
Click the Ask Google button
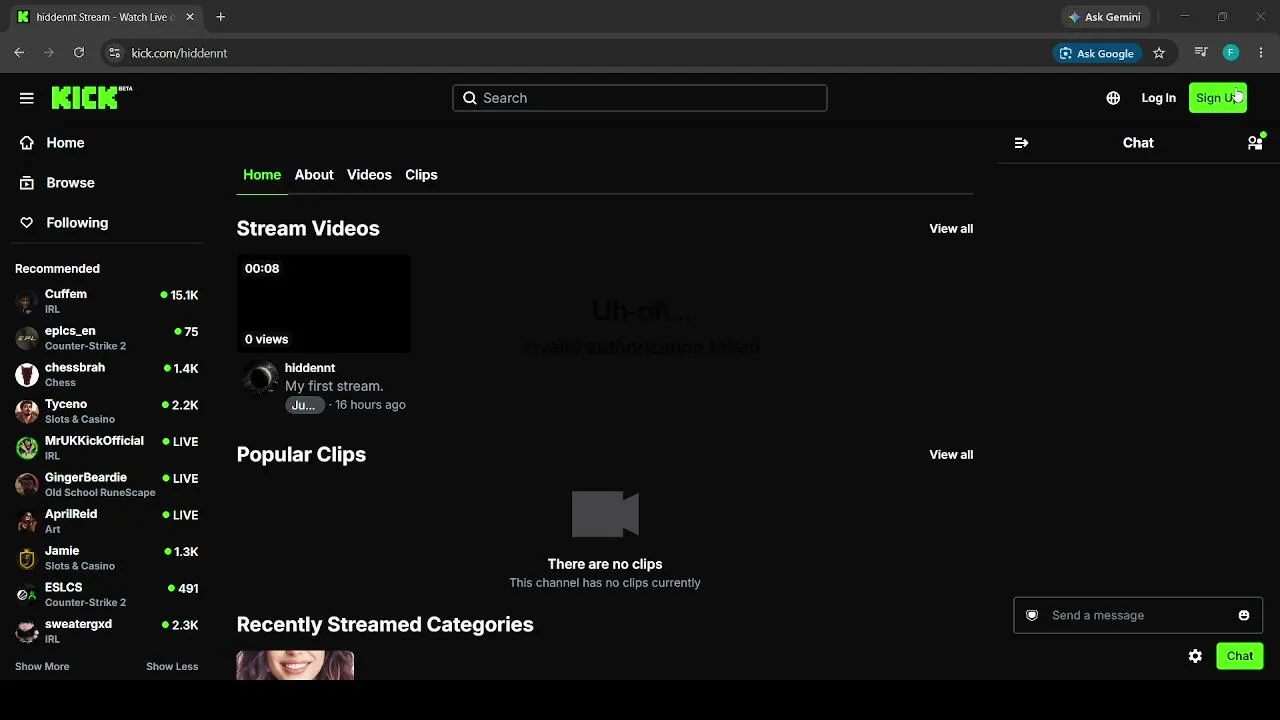click(1097, 53)
